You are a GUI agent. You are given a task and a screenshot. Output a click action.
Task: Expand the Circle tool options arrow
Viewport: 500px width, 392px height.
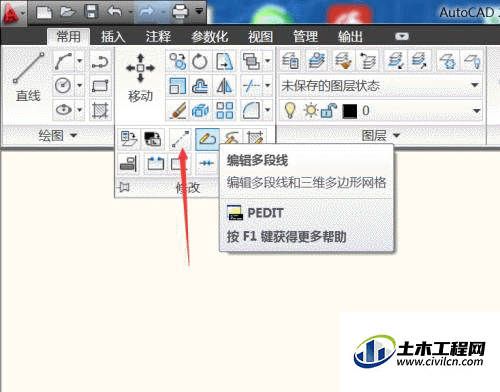point(80,85)
